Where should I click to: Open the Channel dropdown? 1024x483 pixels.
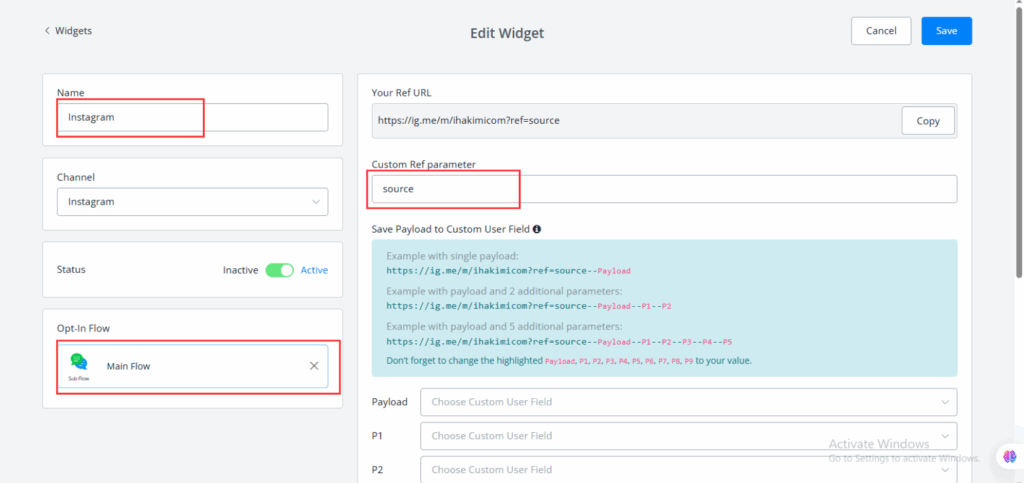tap(192, 202)
